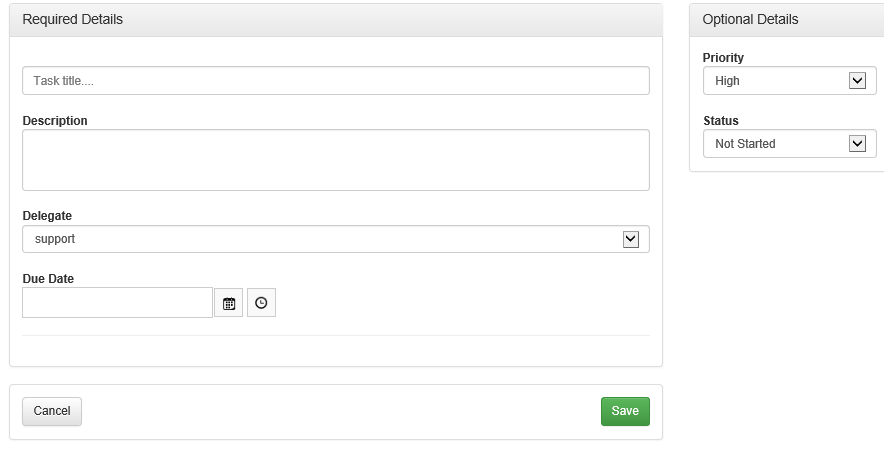Click the Priority field label
The width and height of the screenshot is (884, 456).
[x=723, y=58]
